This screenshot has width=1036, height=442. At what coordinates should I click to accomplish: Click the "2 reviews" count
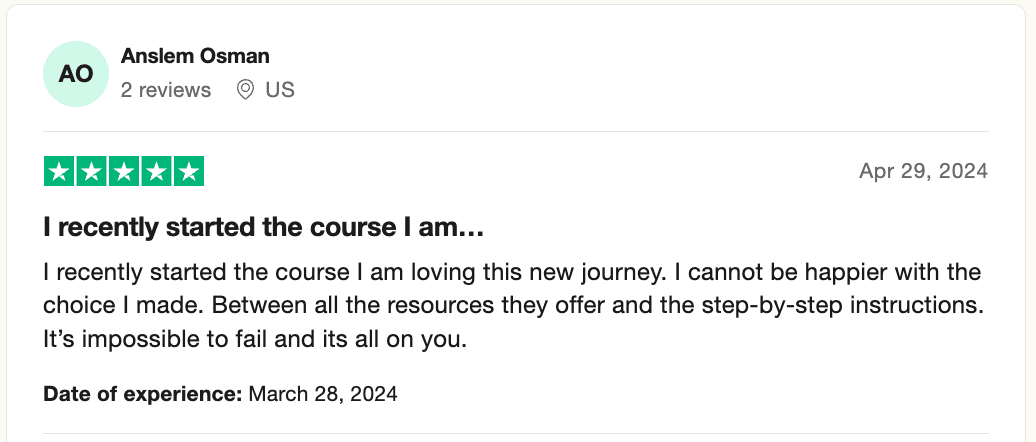[x=166, y=90]
